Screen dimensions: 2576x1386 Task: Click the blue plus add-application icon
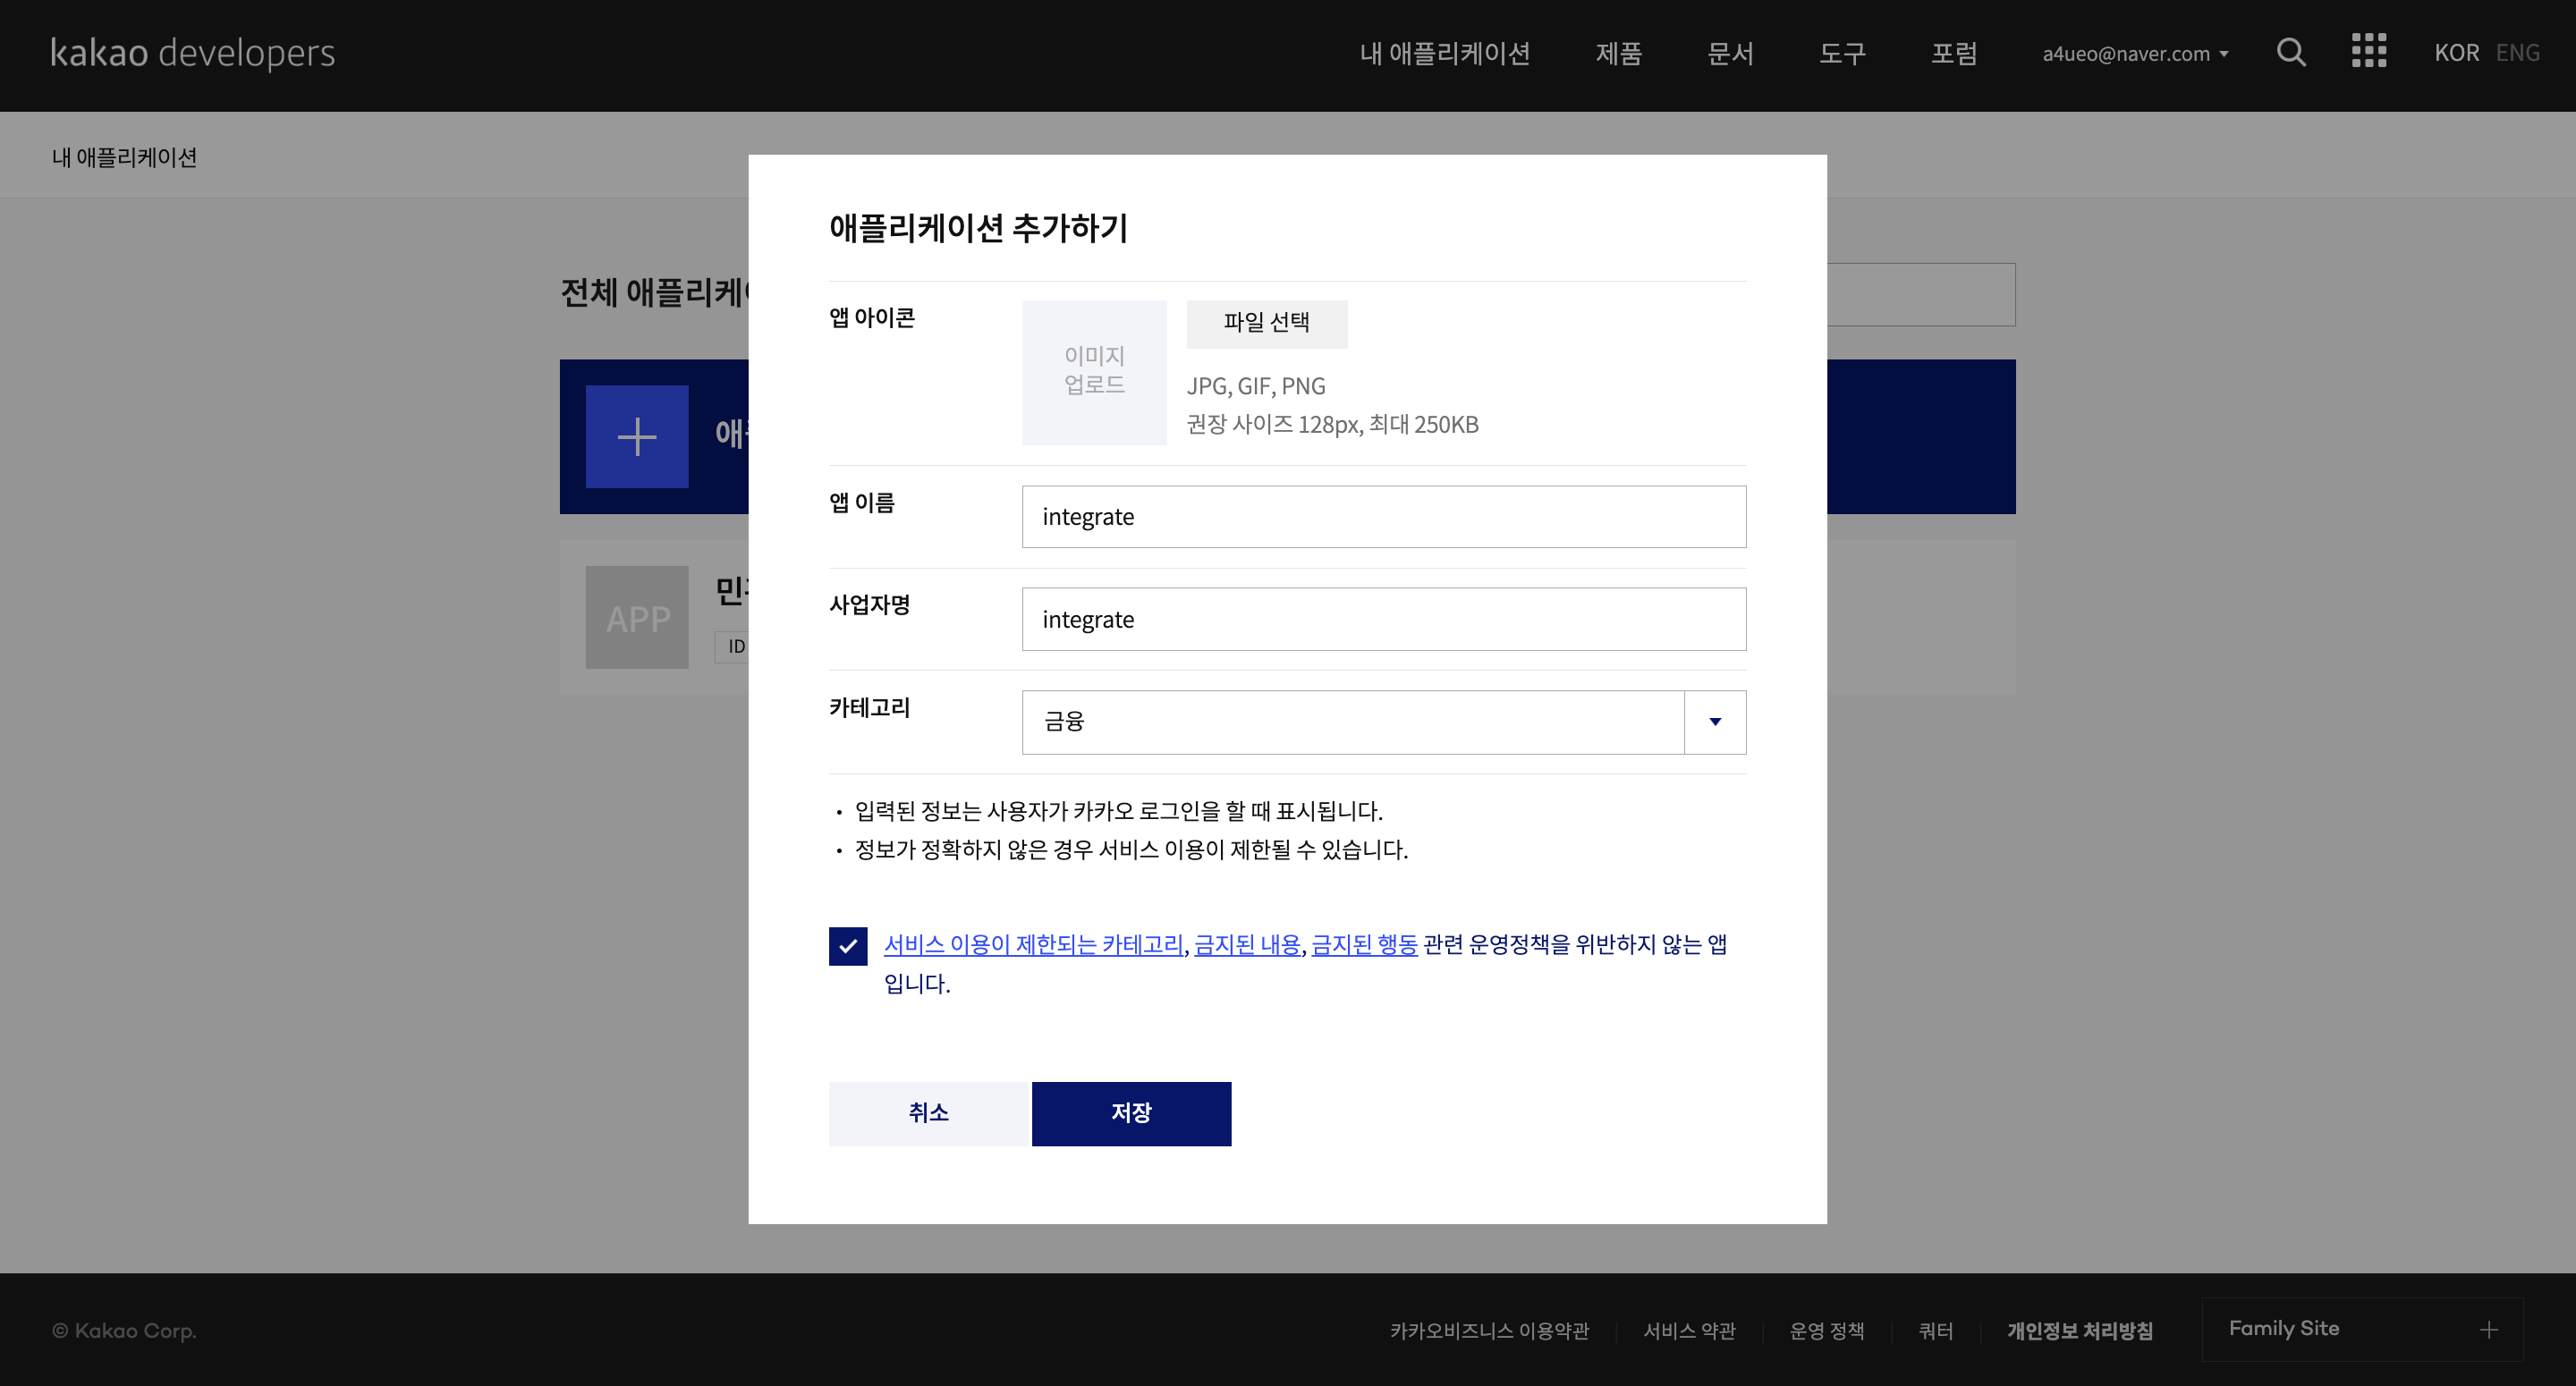point(636,437)
